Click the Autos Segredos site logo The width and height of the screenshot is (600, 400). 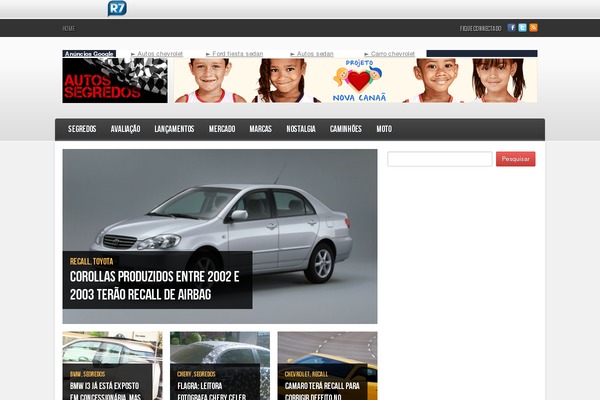[115, 80]
